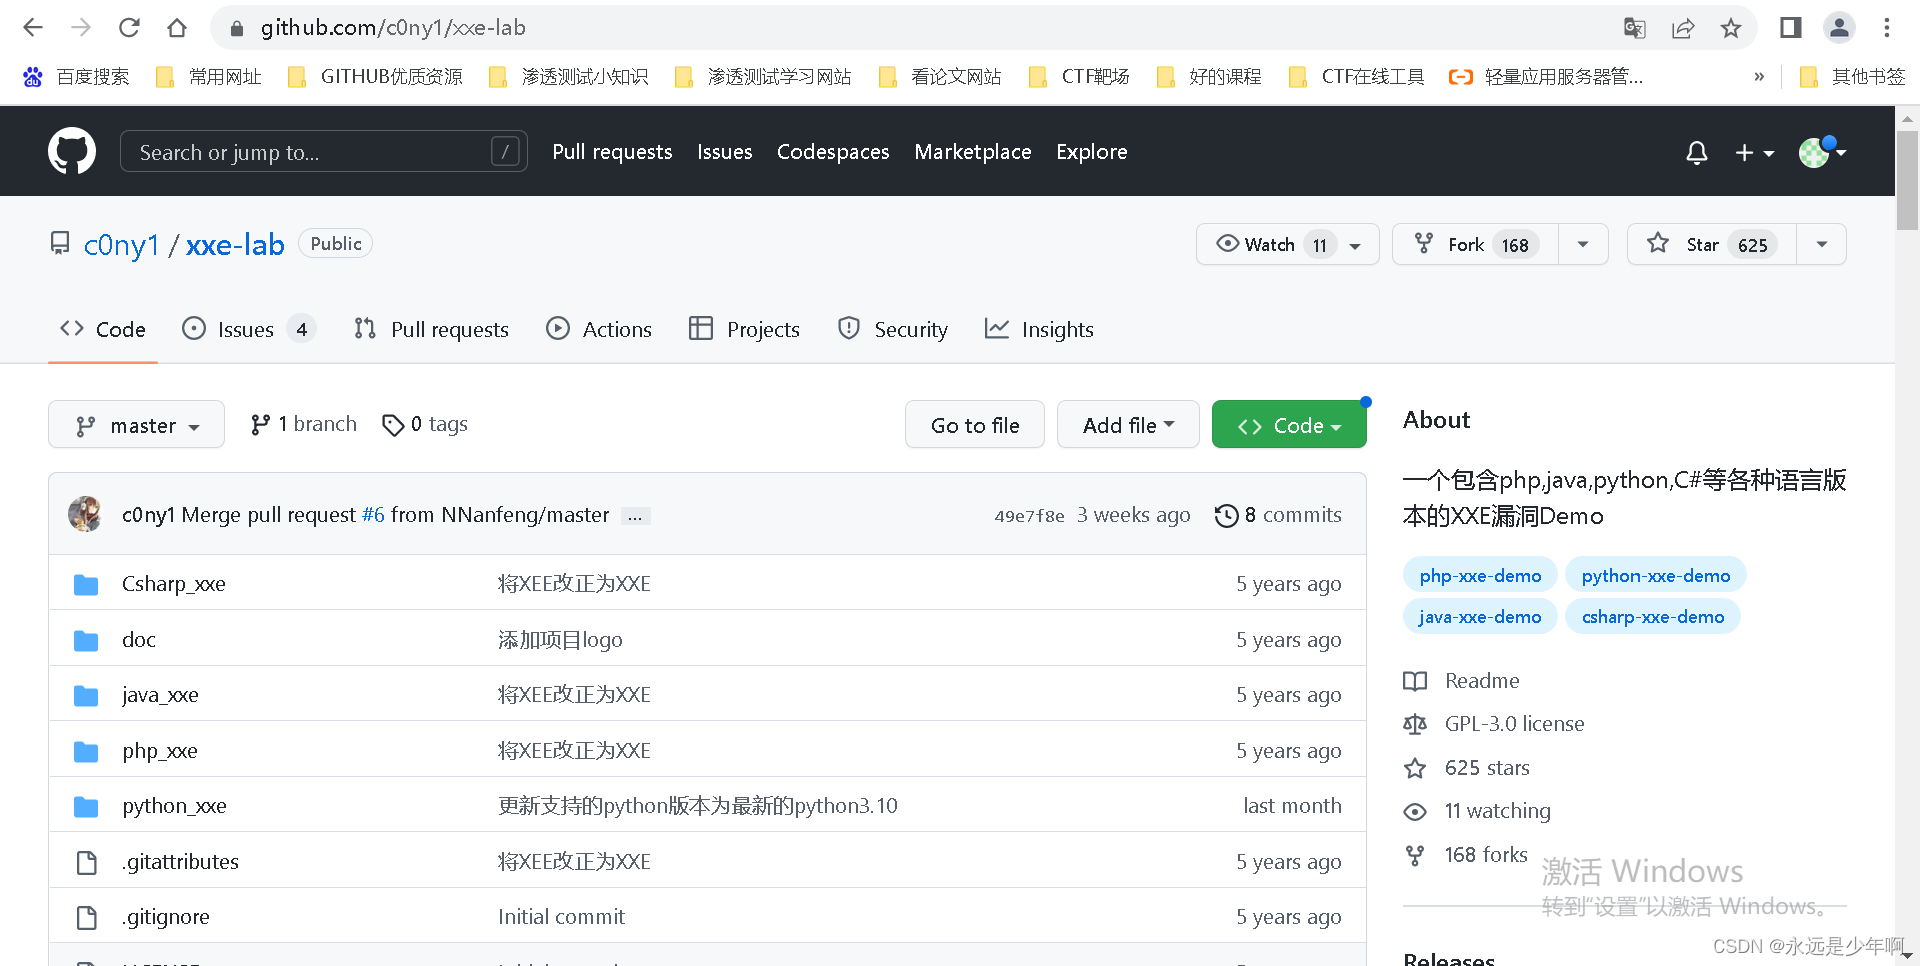
Task: Select the Code tab
Action: pos(103,329)
